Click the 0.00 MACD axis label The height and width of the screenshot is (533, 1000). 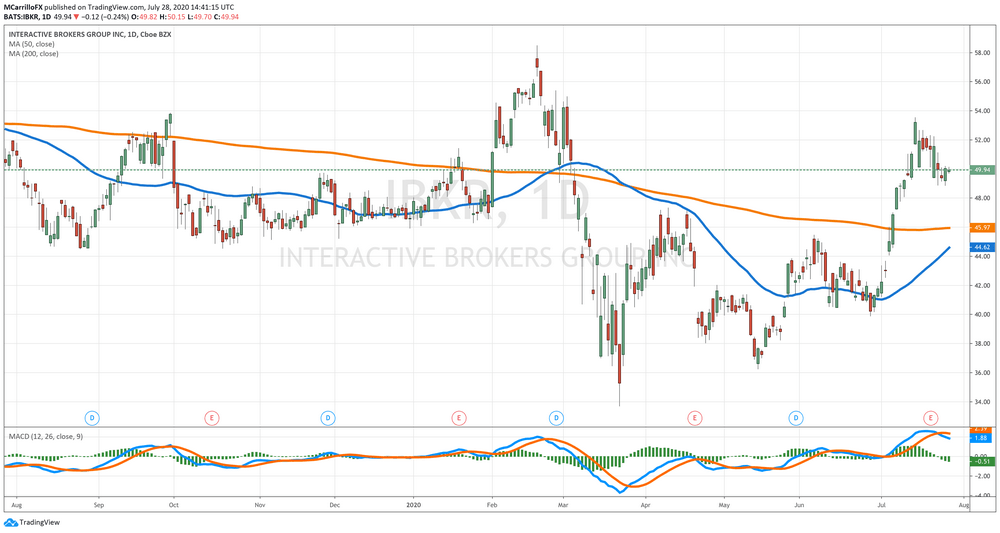(x=982, y=455)
